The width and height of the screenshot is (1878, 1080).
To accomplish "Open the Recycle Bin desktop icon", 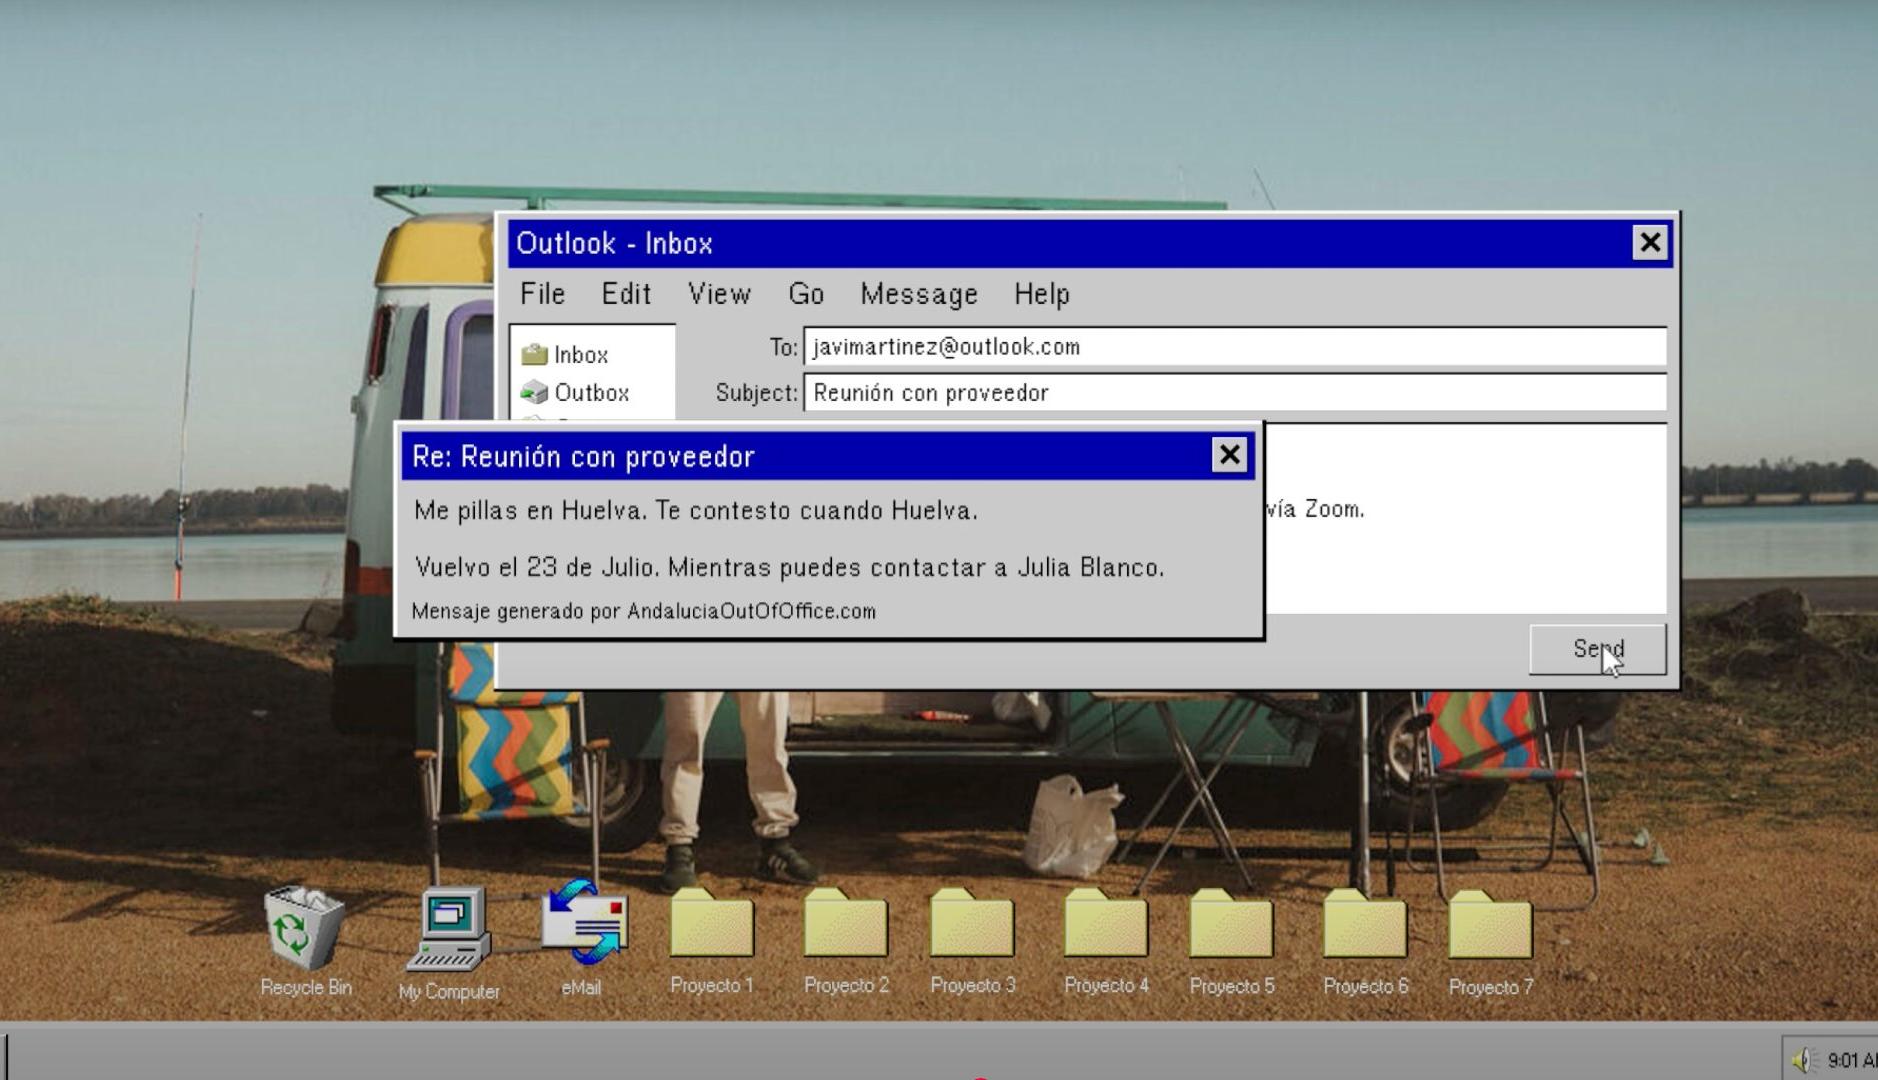I will 304,930.
